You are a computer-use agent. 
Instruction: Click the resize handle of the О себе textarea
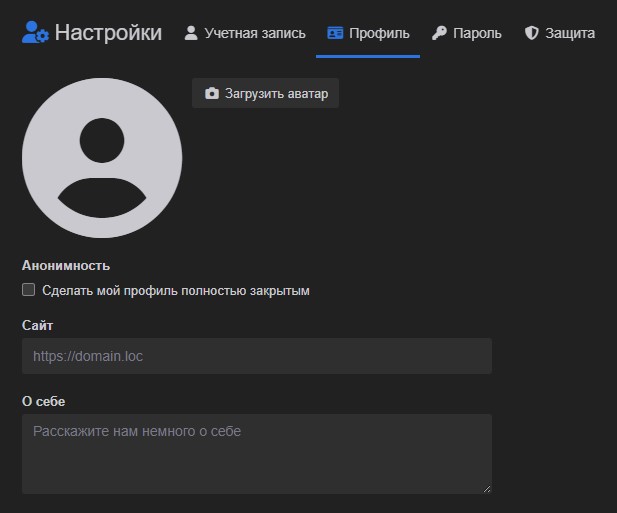tap(486, 488)
